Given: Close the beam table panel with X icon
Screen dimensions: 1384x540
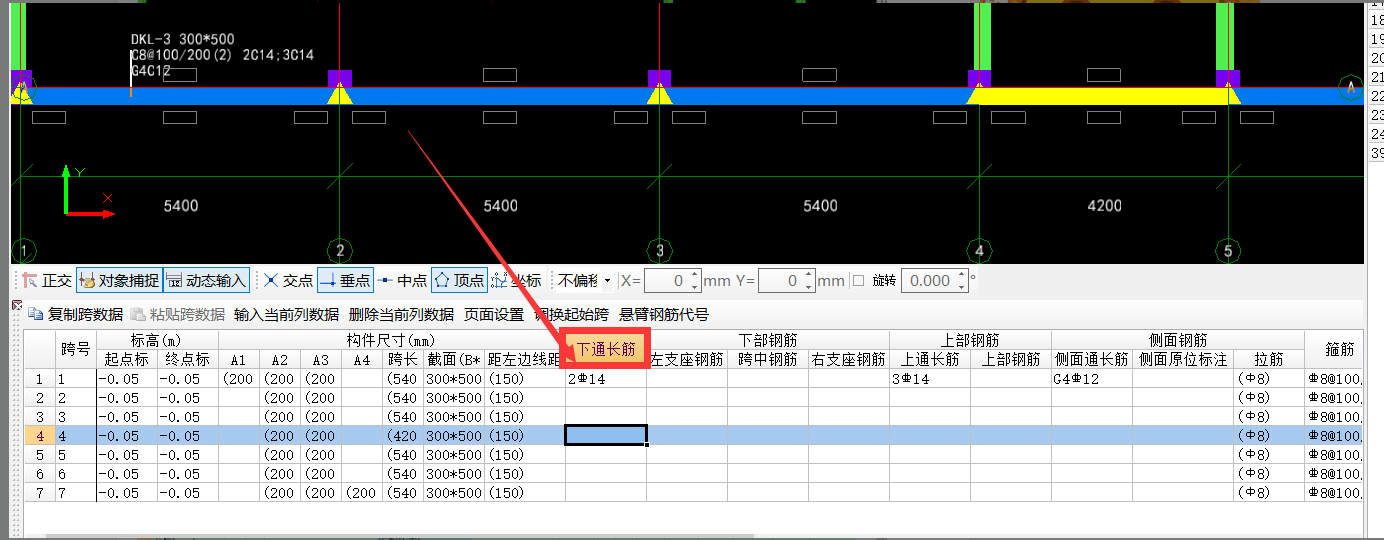Looking at the screenshot, I should coord(17,305).
